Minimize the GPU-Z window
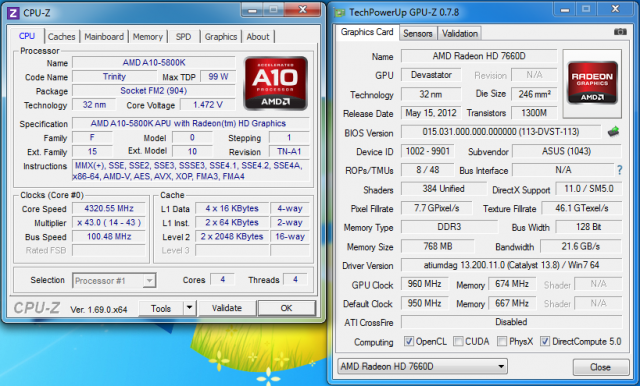Viewport: 640px width, 386px height. coord(565,9)
